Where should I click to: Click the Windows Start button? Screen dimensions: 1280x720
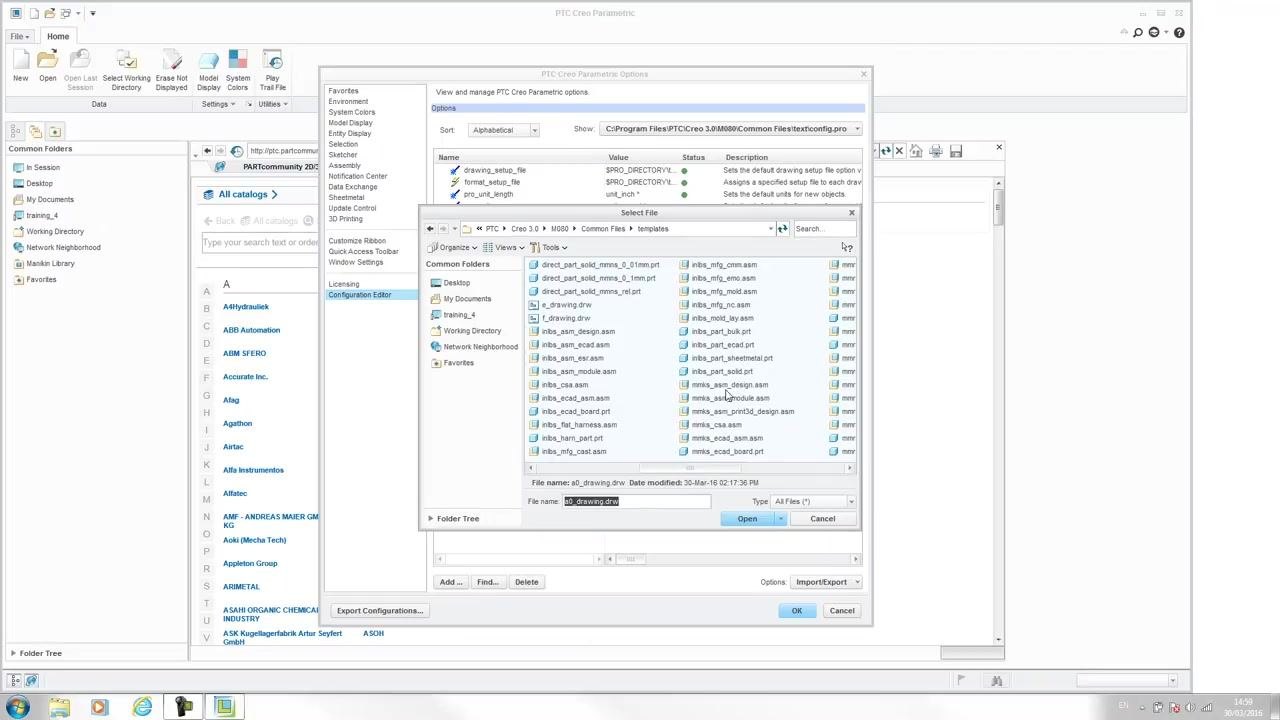pyautogui.click(x=18, y=707)
